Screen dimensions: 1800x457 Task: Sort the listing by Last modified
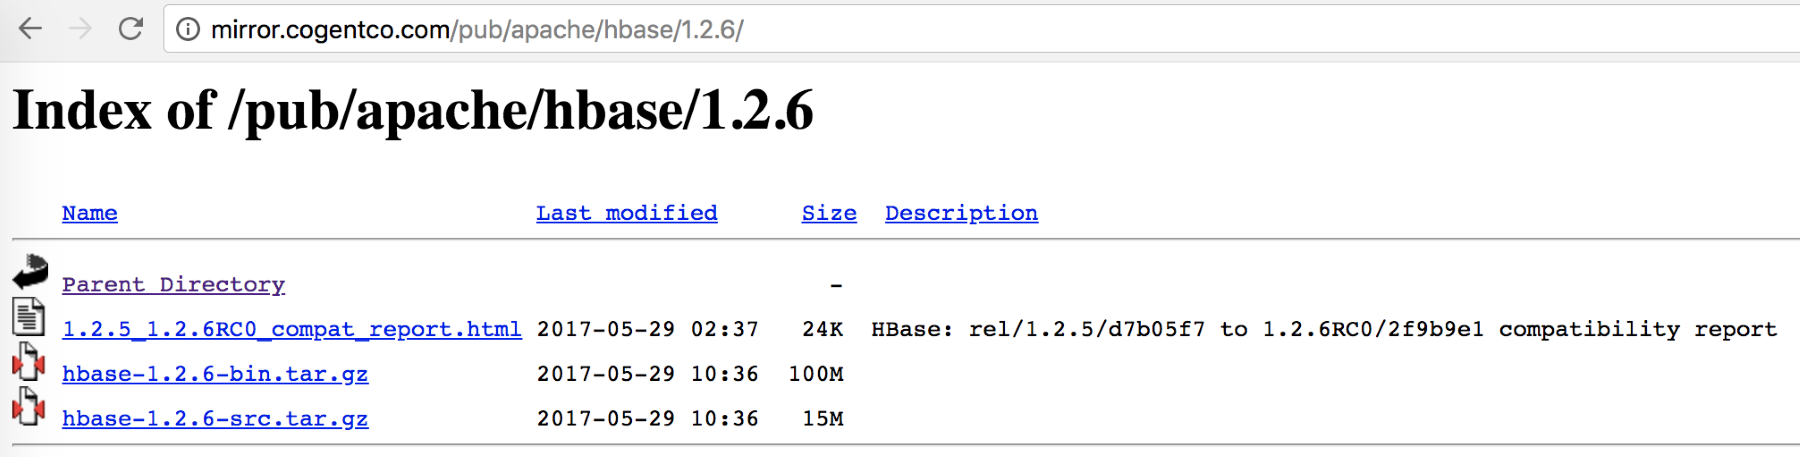tap(627, 213)
